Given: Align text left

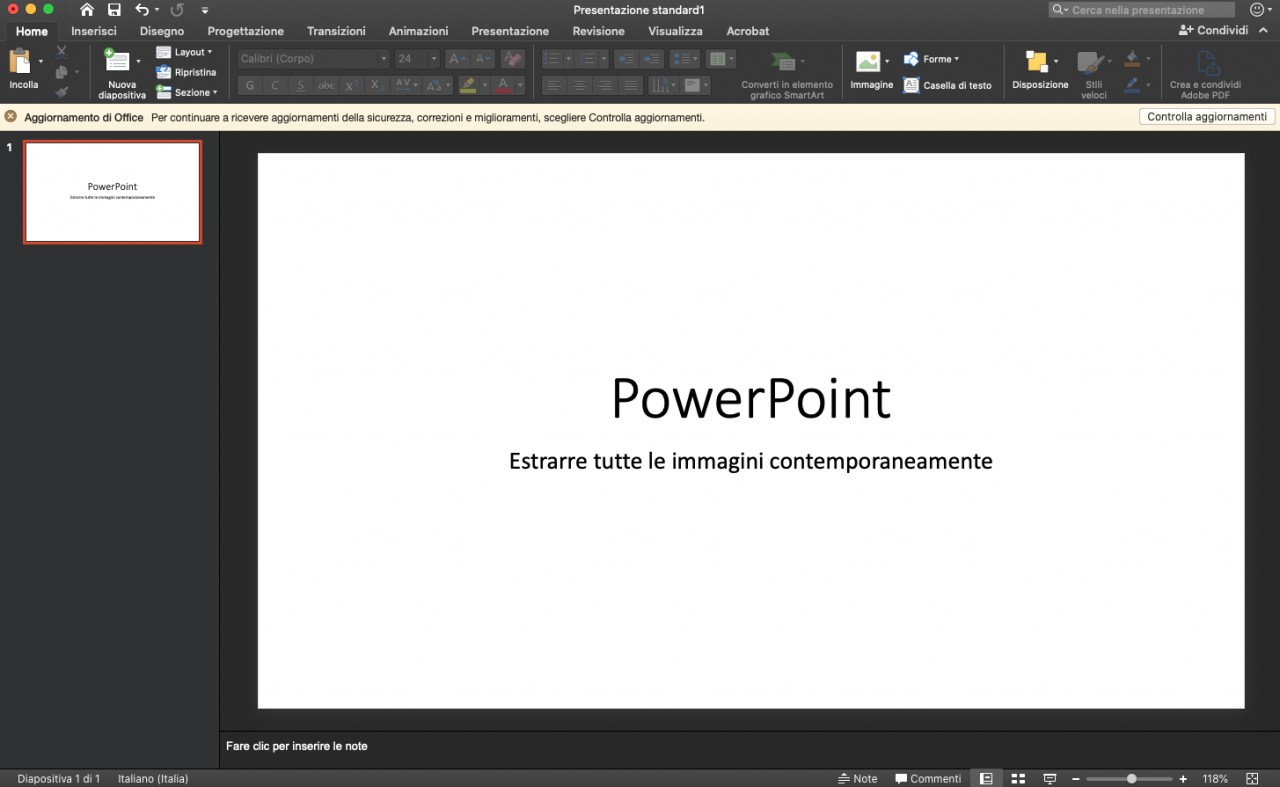Looking at the screenshot, I should click(554, 86).
